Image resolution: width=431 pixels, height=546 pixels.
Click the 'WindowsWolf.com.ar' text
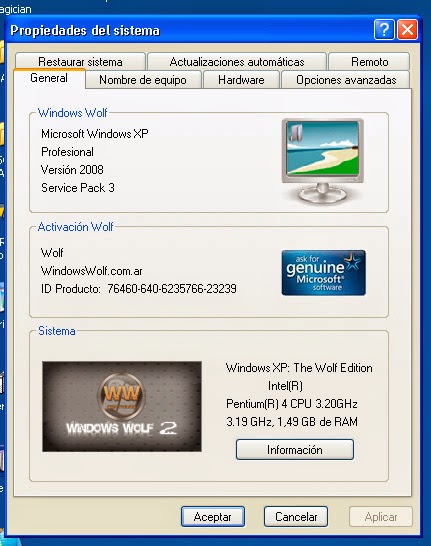pyautogui.click(x=92, y=271)
